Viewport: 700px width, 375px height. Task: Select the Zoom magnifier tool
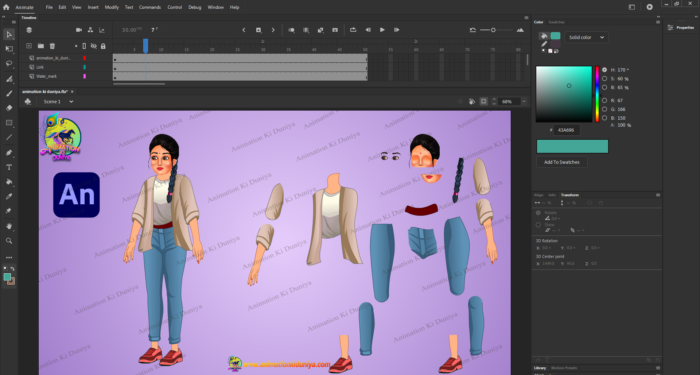click(x=9, y=241)
